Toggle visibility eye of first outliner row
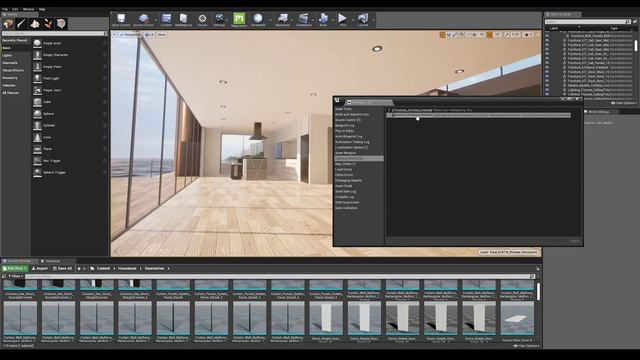Viewport: 640px width, 360px height. 547,36
